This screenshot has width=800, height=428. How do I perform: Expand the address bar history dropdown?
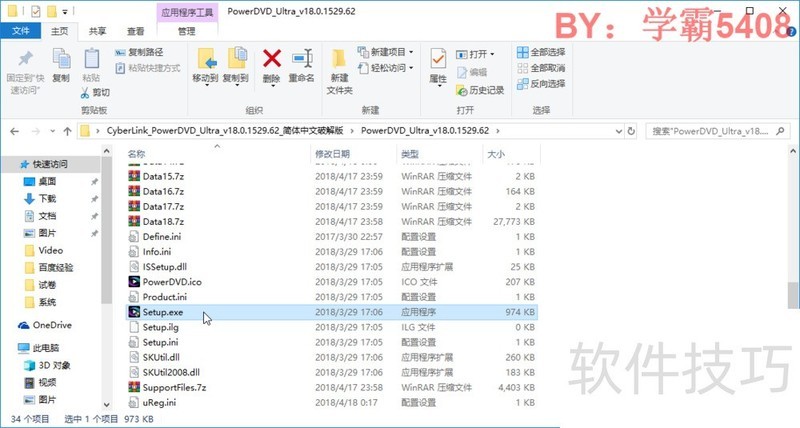click(619, 131)
